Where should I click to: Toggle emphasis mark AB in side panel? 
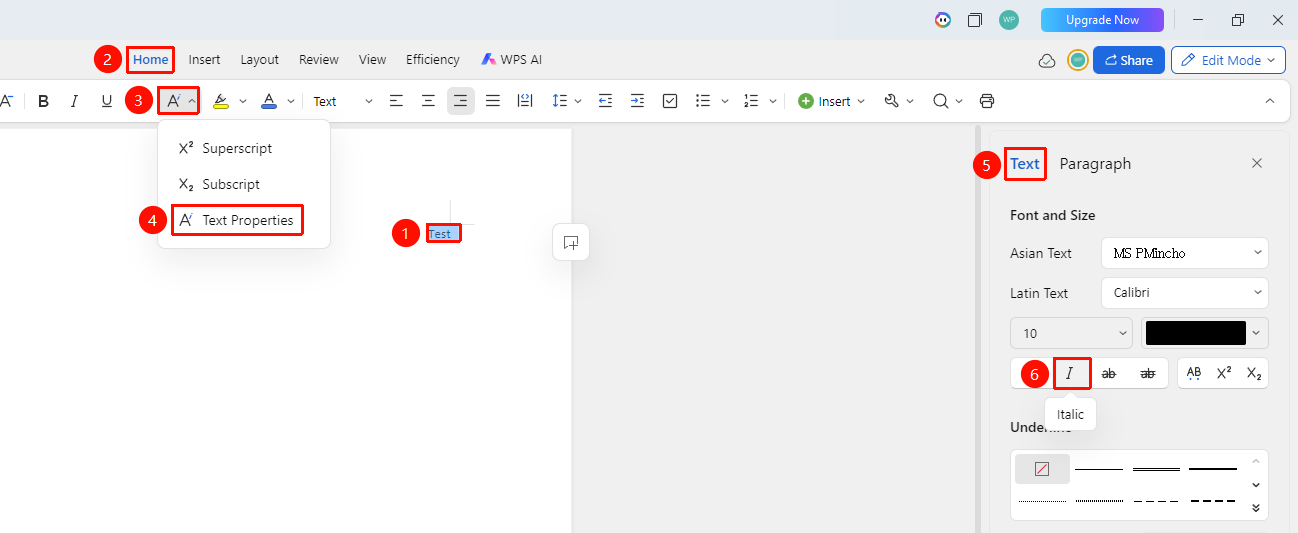coord(1194,373)
